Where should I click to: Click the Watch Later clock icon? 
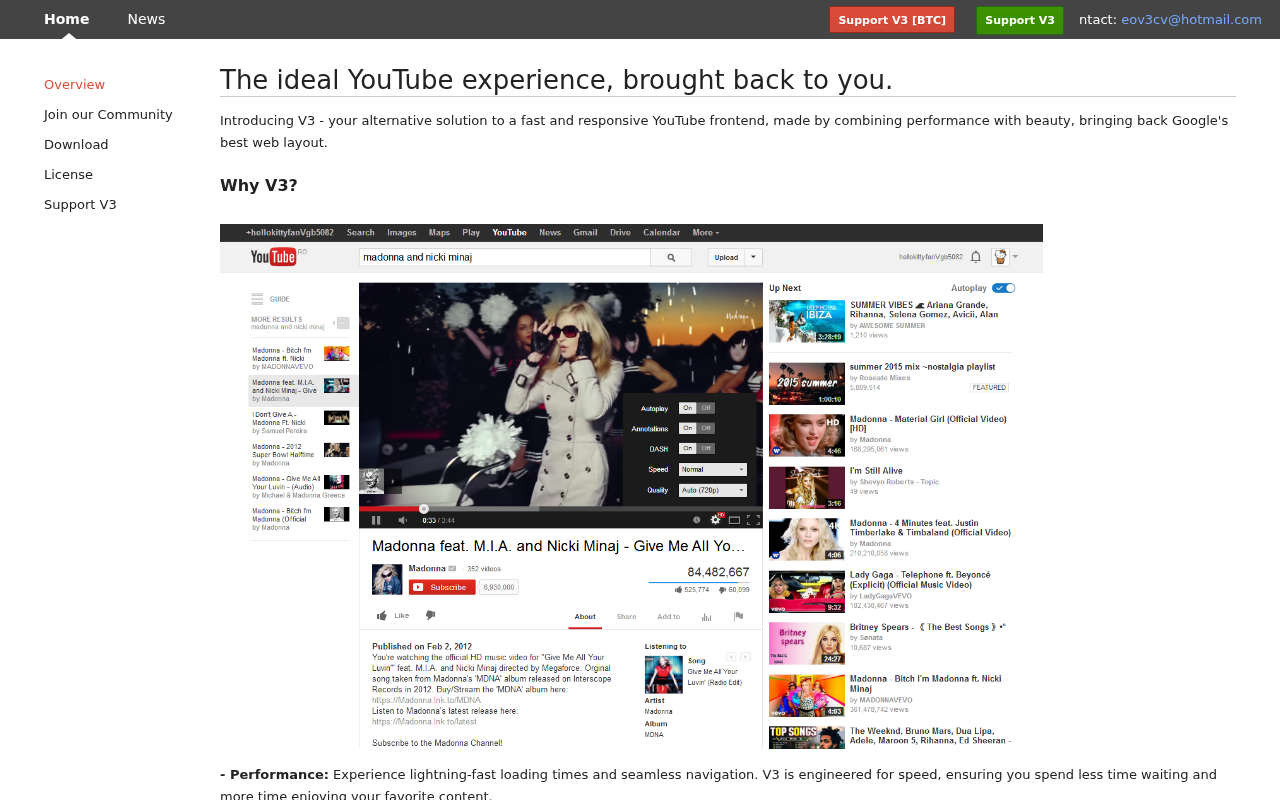[697, 520]
